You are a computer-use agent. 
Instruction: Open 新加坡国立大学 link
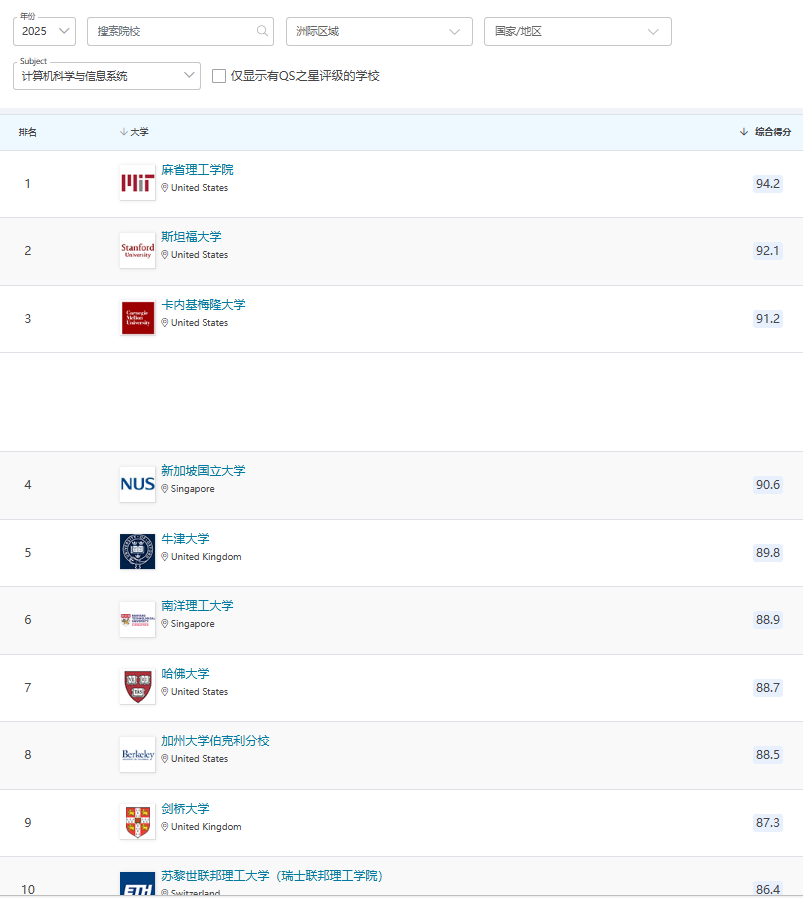point(203,470)
